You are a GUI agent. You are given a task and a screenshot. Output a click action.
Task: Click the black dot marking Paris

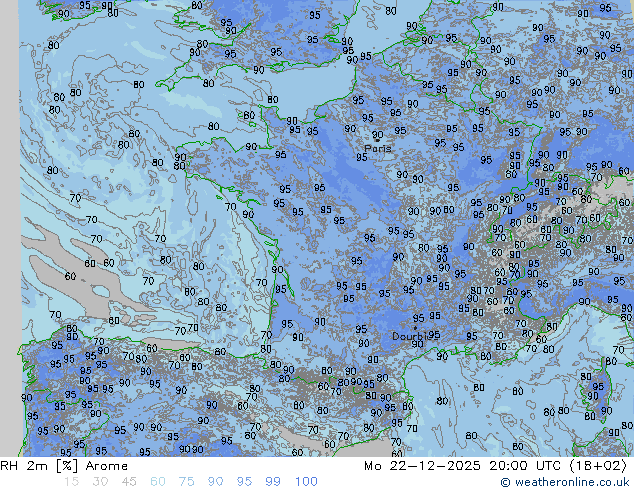coord(377,140)
